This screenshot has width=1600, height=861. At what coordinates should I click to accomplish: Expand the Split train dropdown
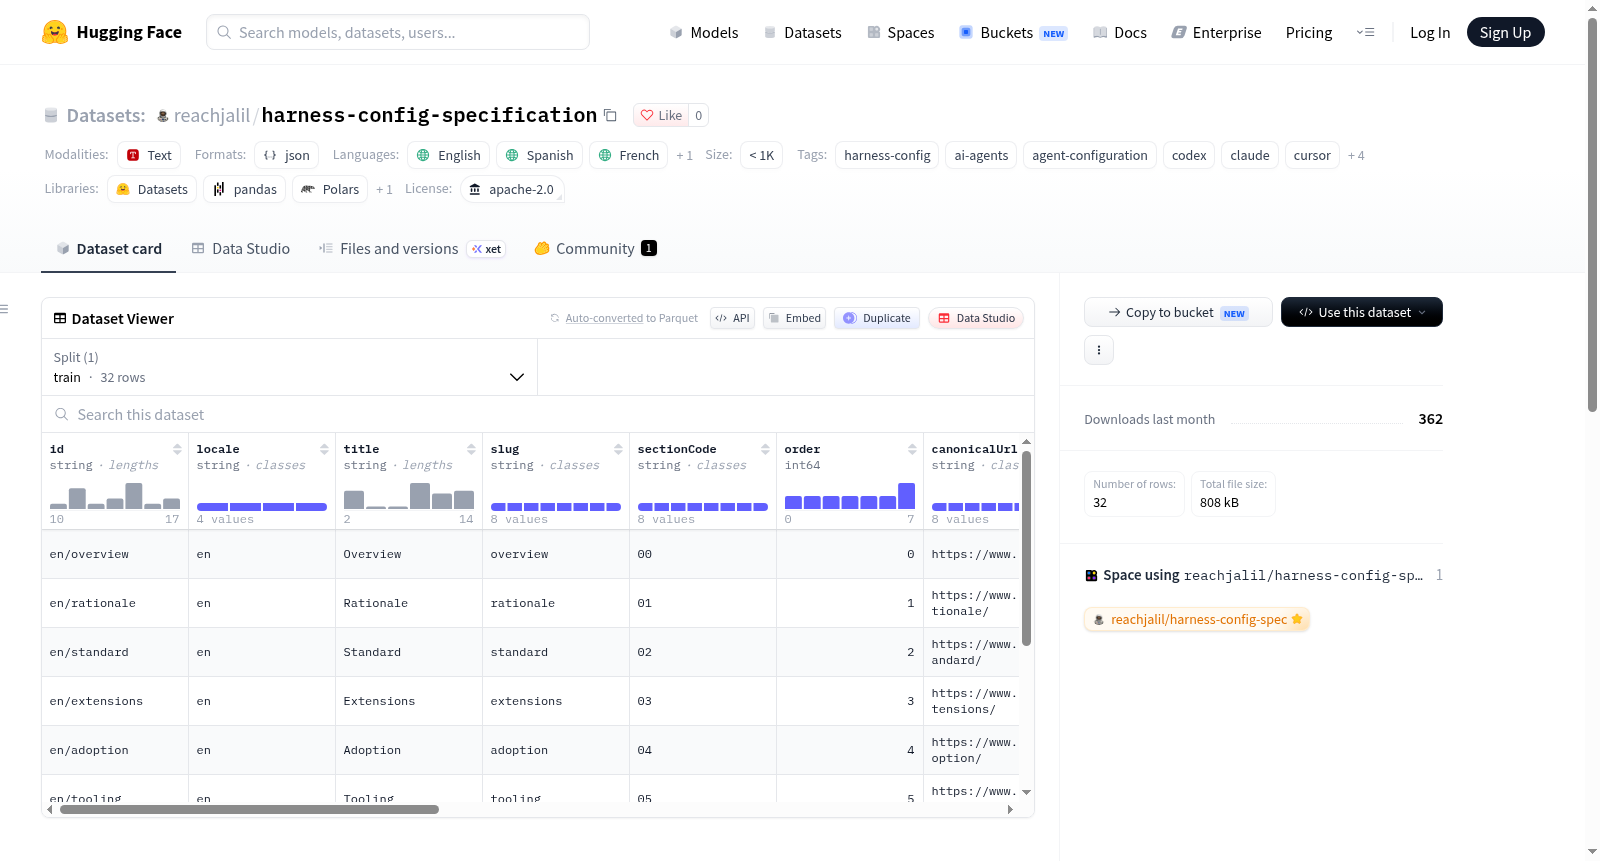(x=289, y=367)
